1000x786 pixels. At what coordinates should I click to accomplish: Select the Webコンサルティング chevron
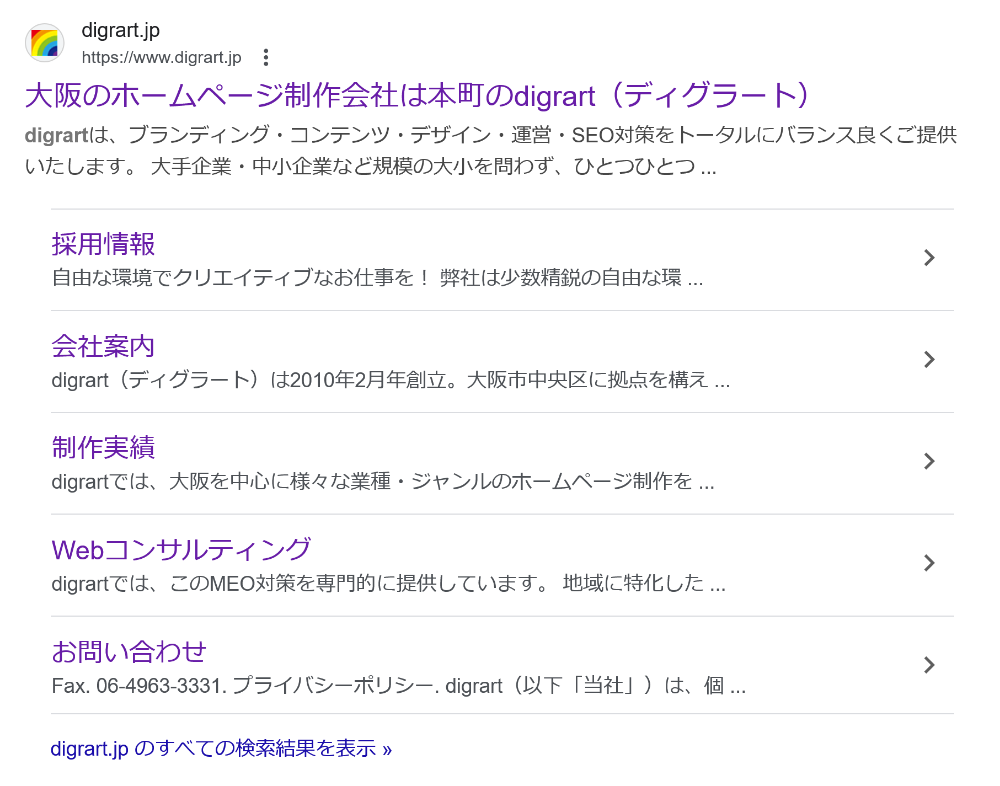(x=929, y=563)
